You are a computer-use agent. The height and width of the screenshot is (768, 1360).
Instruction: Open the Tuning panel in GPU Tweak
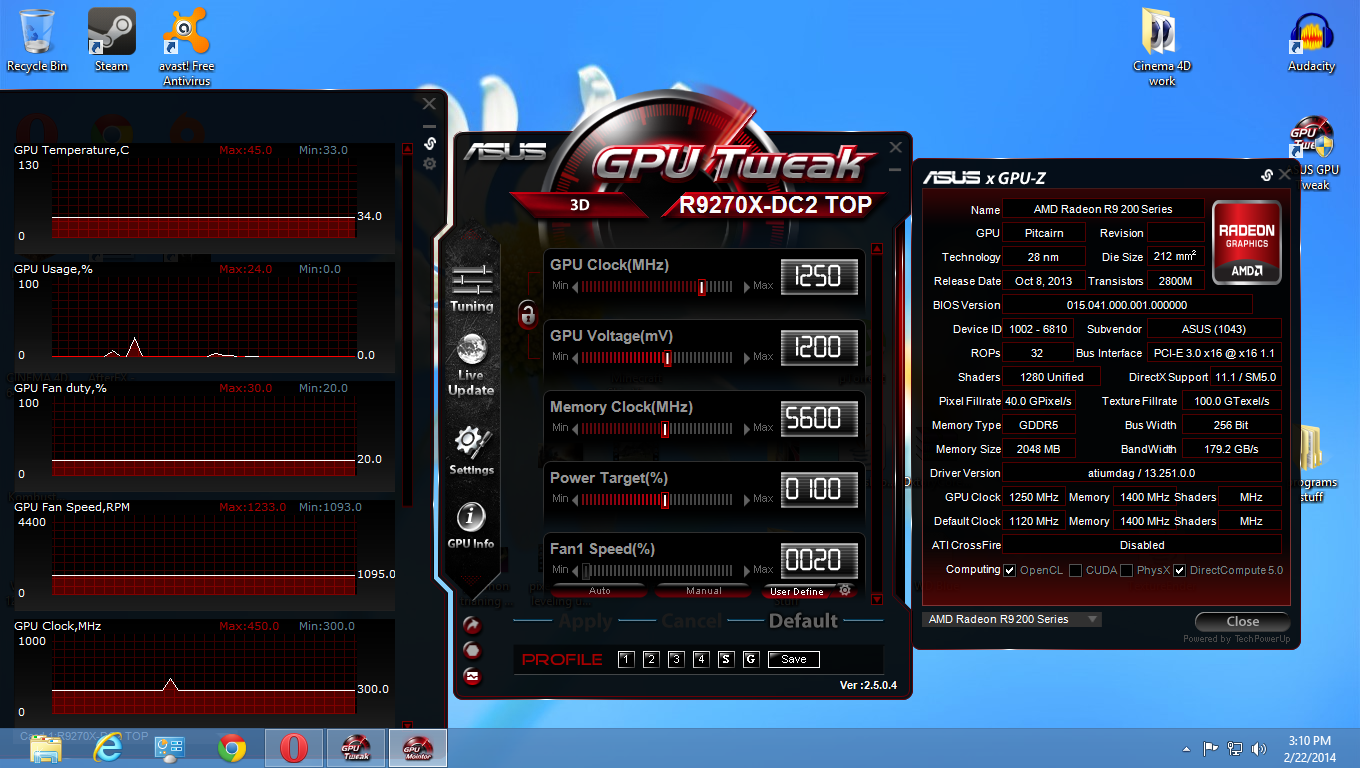[x=471, y=288]
